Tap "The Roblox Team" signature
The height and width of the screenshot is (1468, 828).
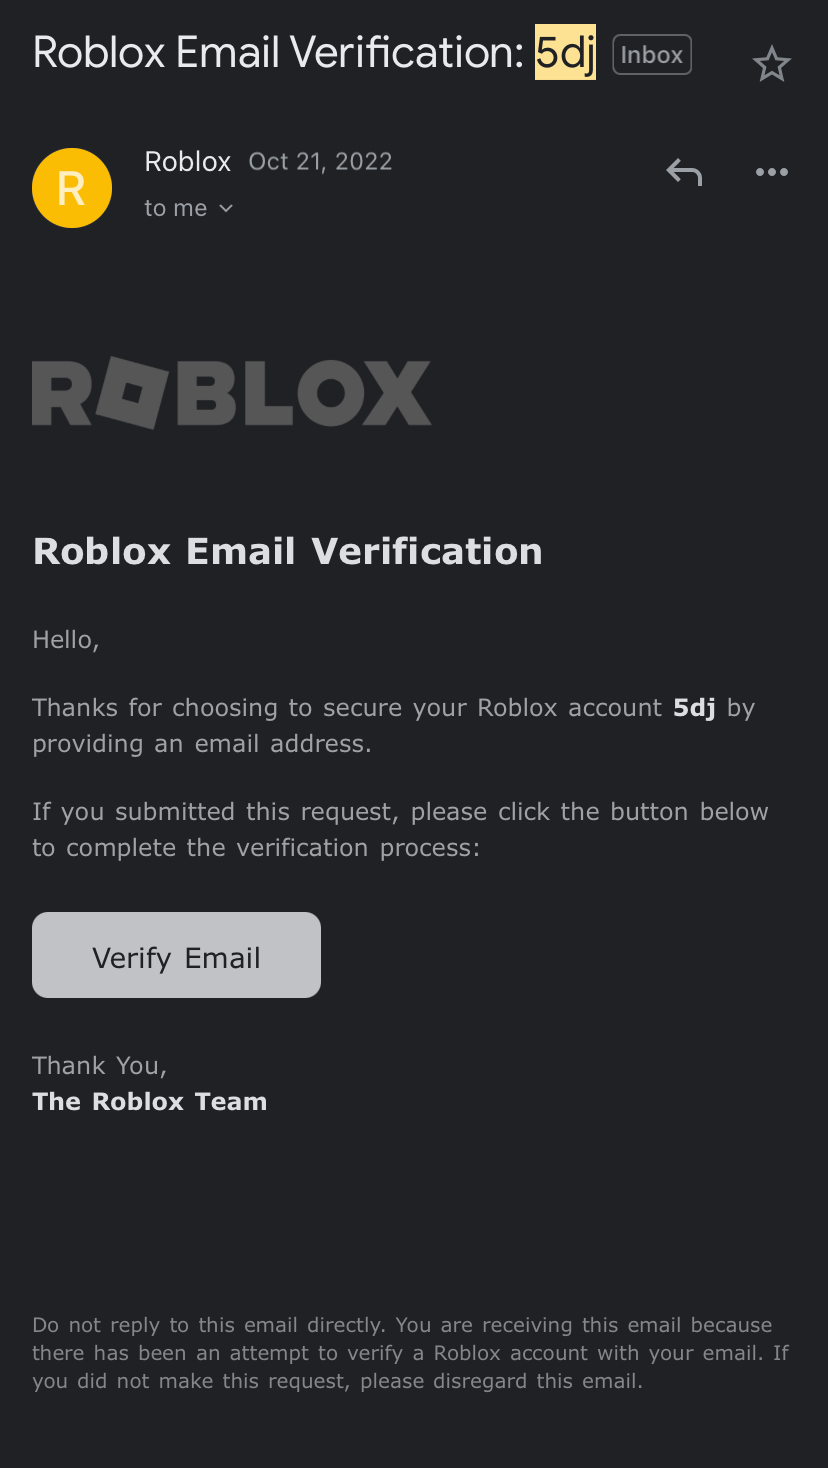[150, 1102]
